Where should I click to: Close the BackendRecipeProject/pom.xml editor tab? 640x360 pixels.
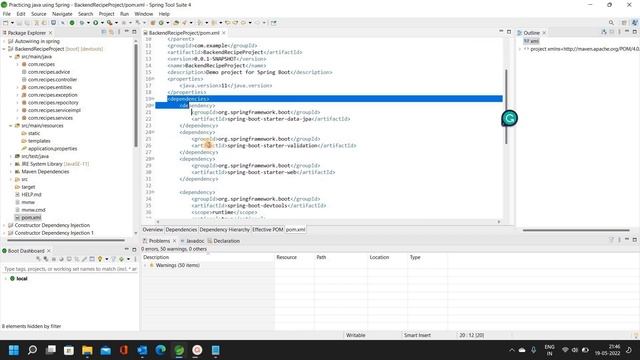[x=224, y=33]
